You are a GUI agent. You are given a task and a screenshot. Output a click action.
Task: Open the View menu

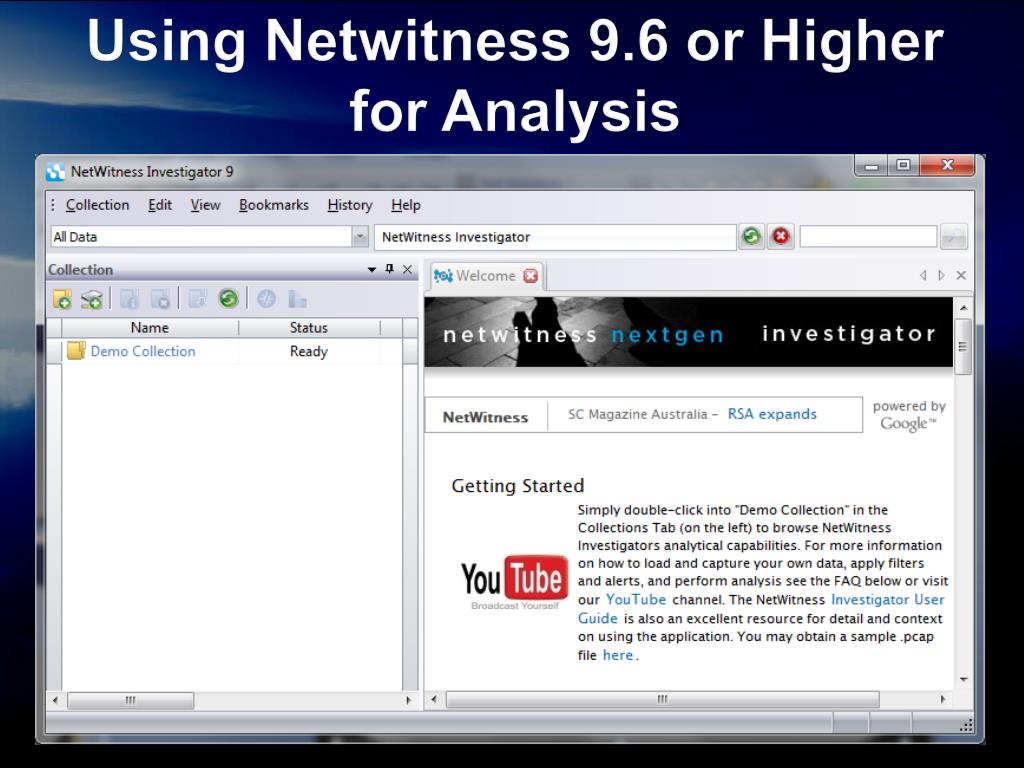coord(205,205)
